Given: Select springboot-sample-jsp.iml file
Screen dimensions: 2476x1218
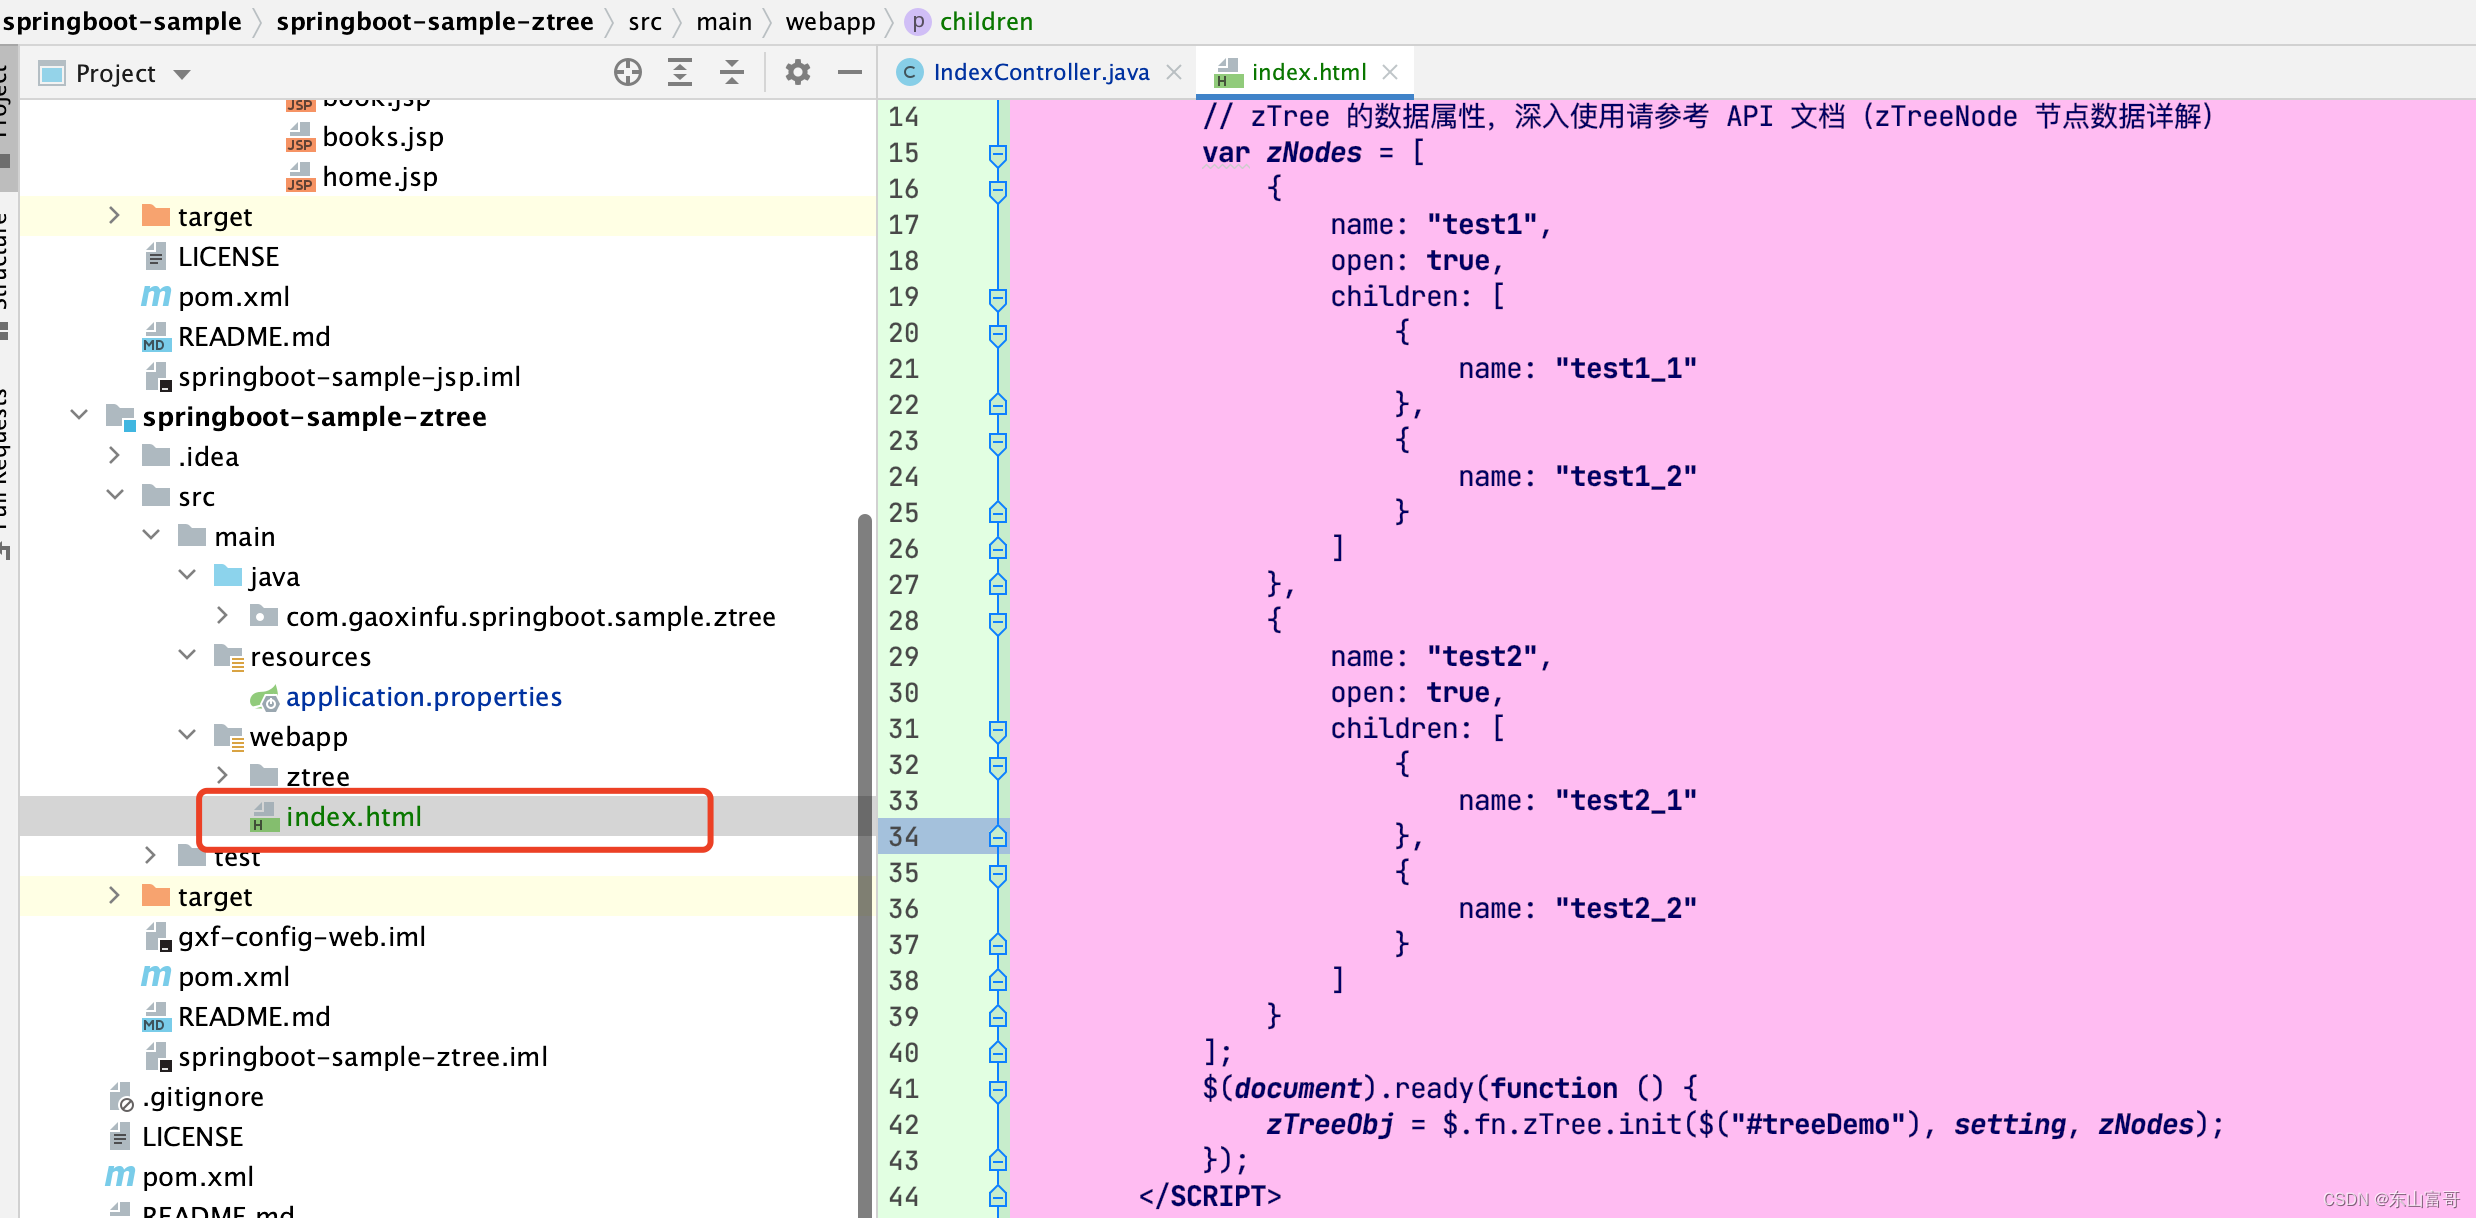Looking at the screenshot, I should tap(349, 377).
